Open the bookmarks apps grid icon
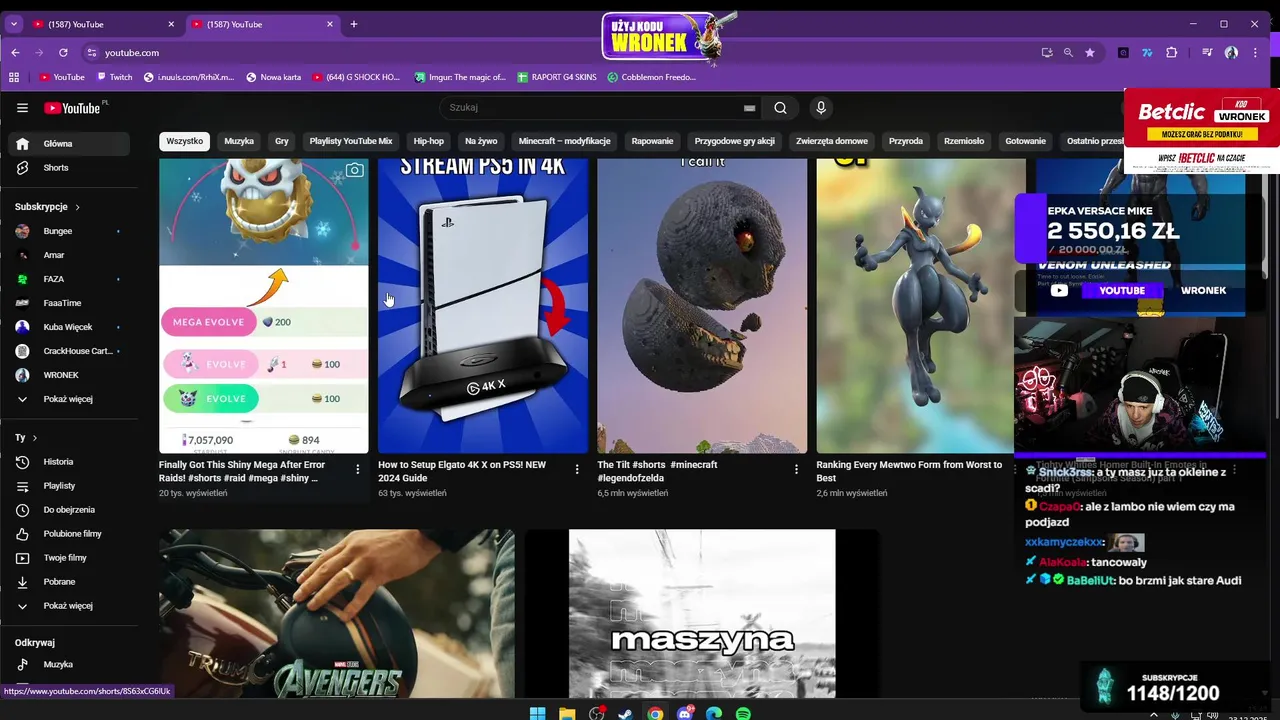 coord(14,77)
